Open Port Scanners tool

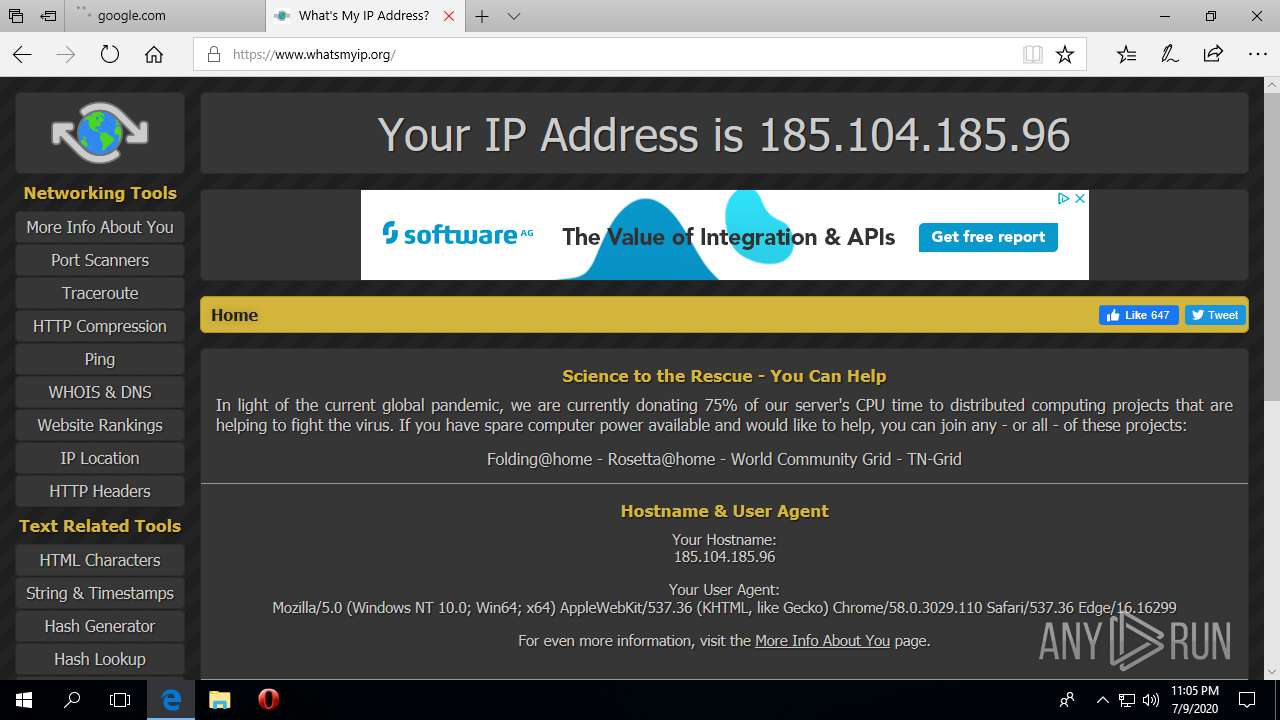coord(100,260)
